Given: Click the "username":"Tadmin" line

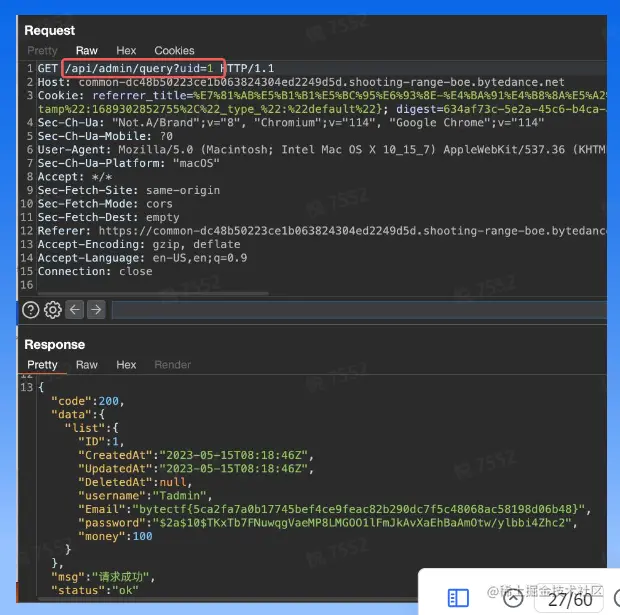Looking at the screenshot, I should (145, 496).
